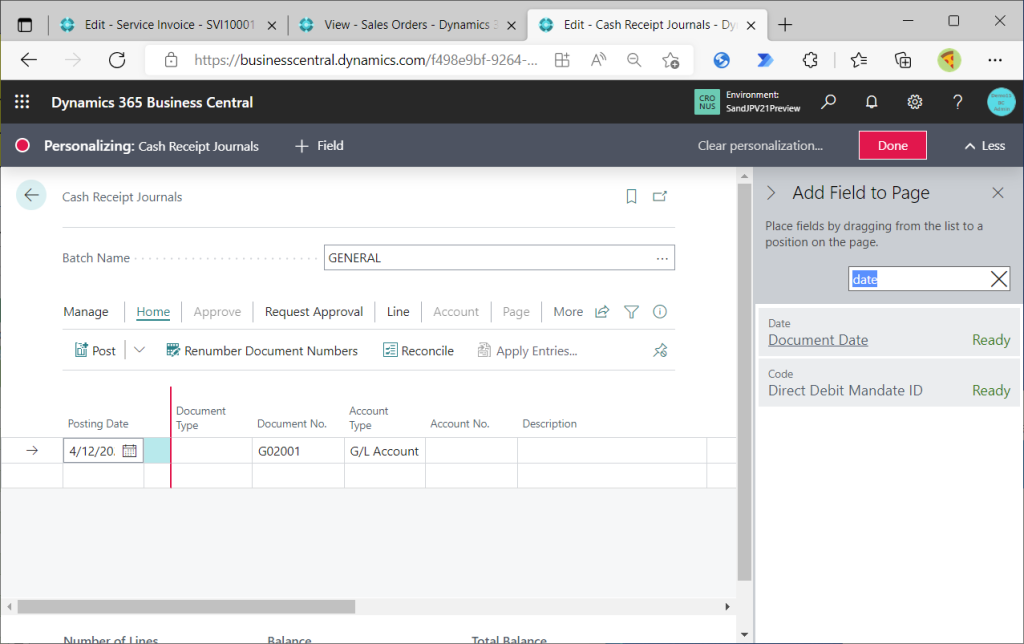Open Batch Name lookup ellipsis
The image size is (1024, 644).
point(662,258)
